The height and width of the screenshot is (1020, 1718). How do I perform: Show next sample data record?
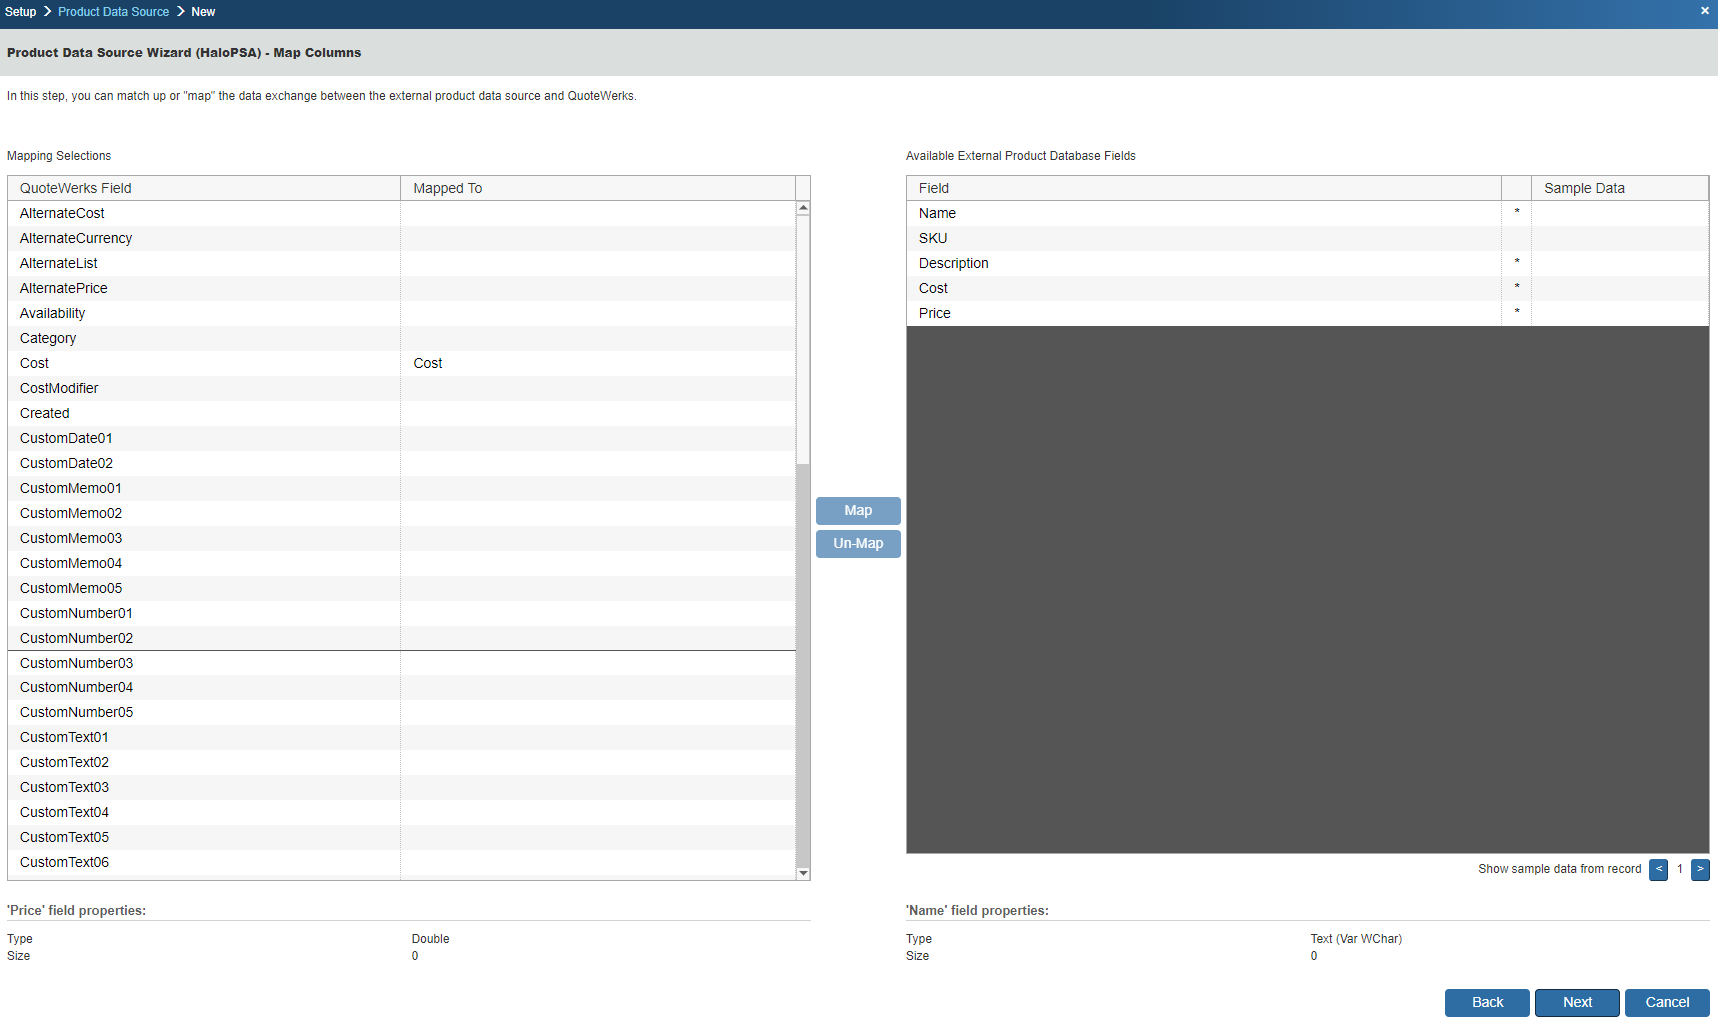(1700, 870)
